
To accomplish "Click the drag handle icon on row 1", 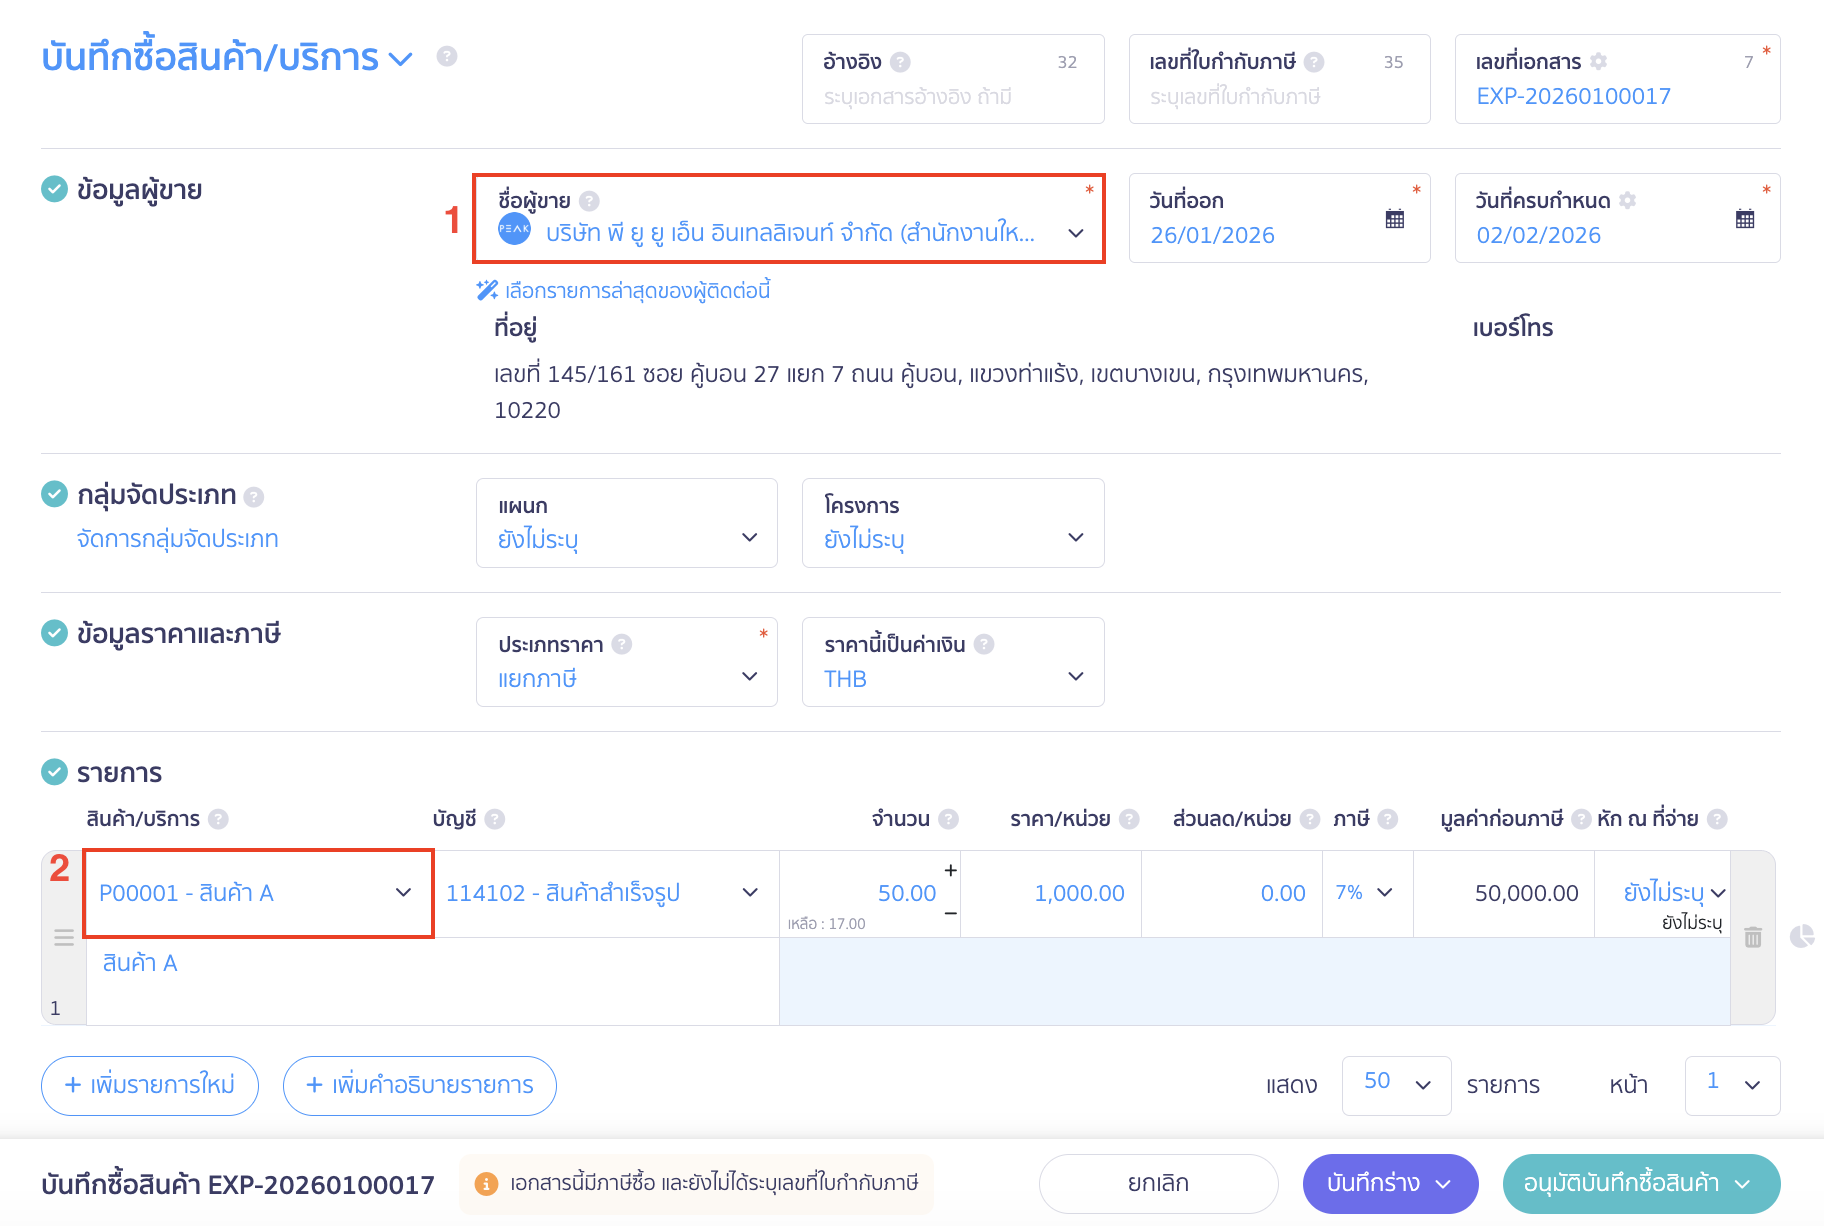I will tap(64, 937).
